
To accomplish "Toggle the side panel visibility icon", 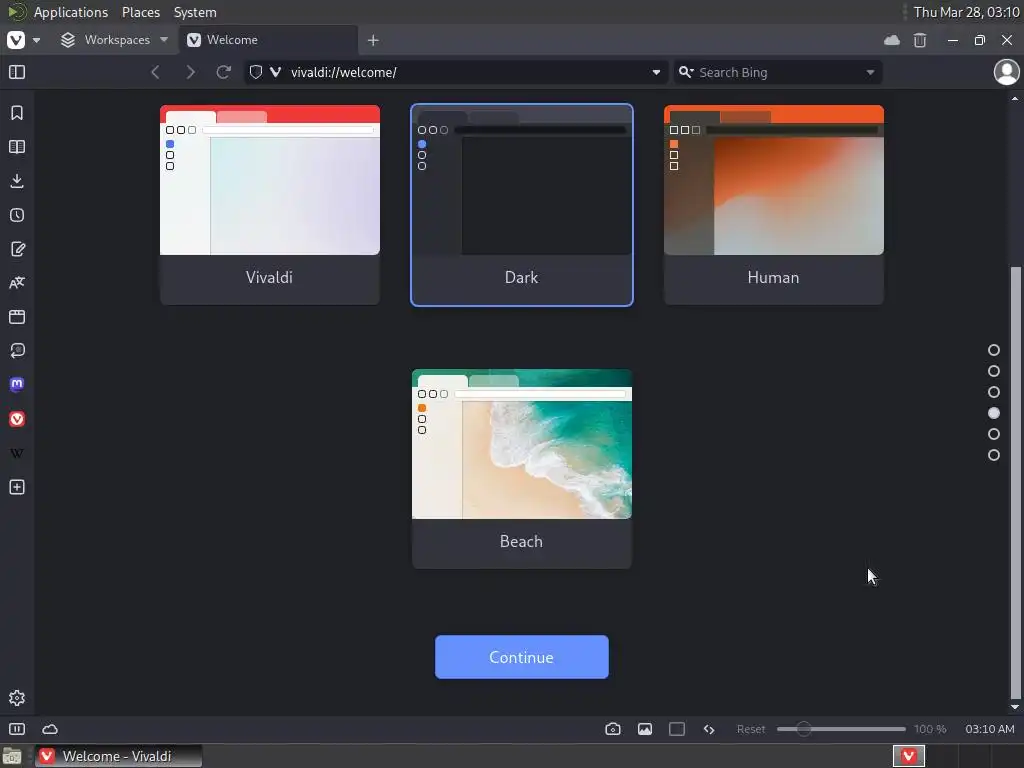I will click(17, 72).
